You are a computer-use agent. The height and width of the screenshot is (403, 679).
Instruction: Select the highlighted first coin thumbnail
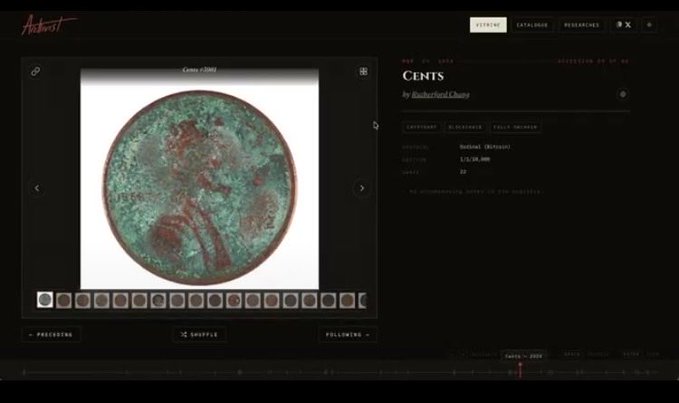pyautogui.click(x=45, y=300)
